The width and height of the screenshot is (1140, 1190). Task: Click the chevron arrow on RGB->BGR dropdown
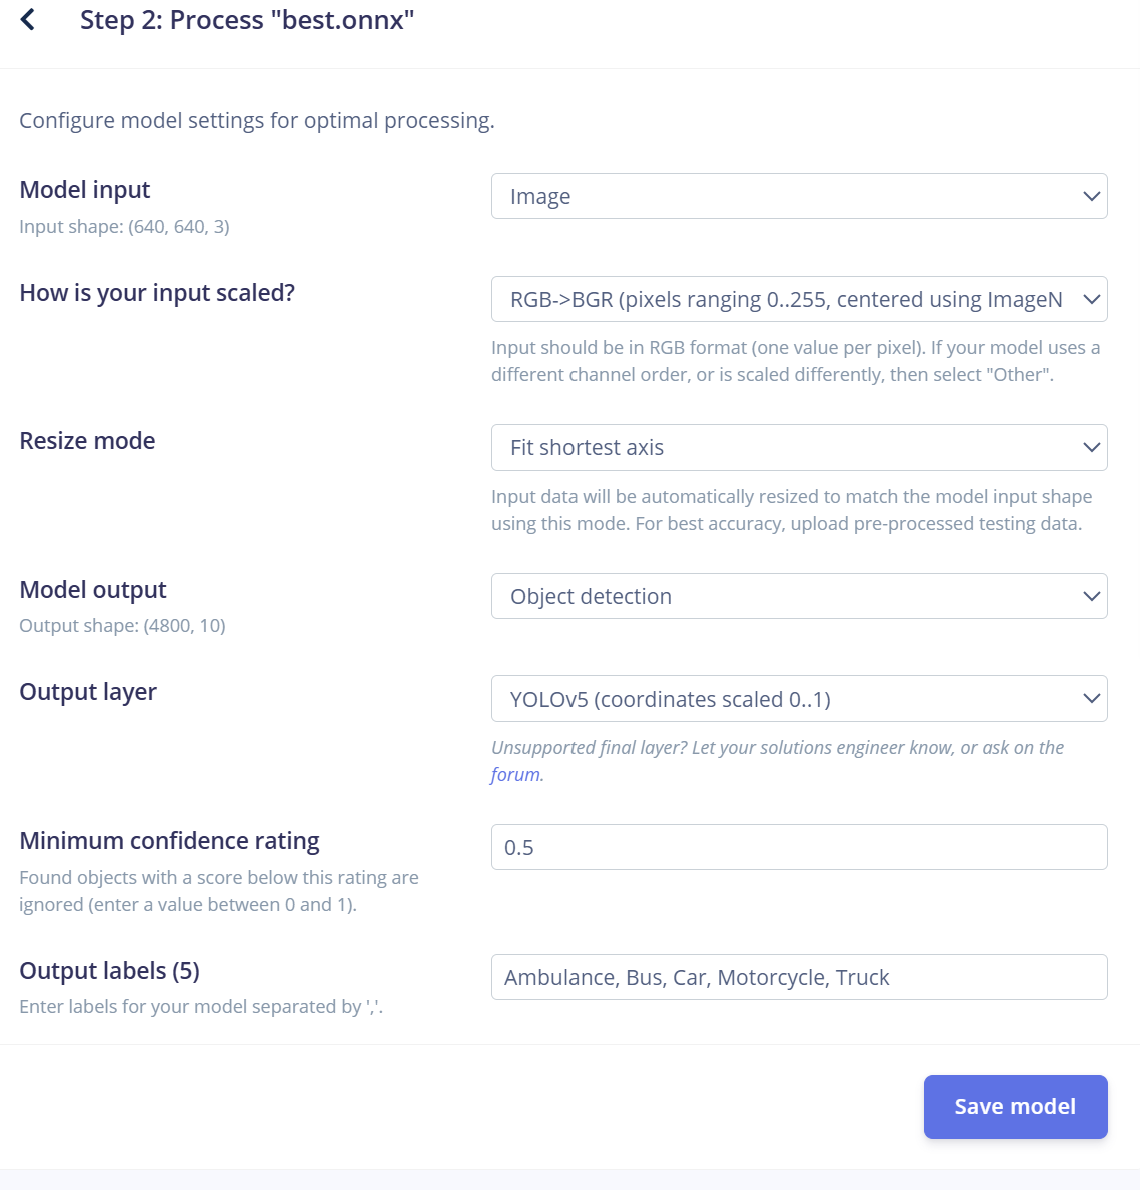[1091, 300]
